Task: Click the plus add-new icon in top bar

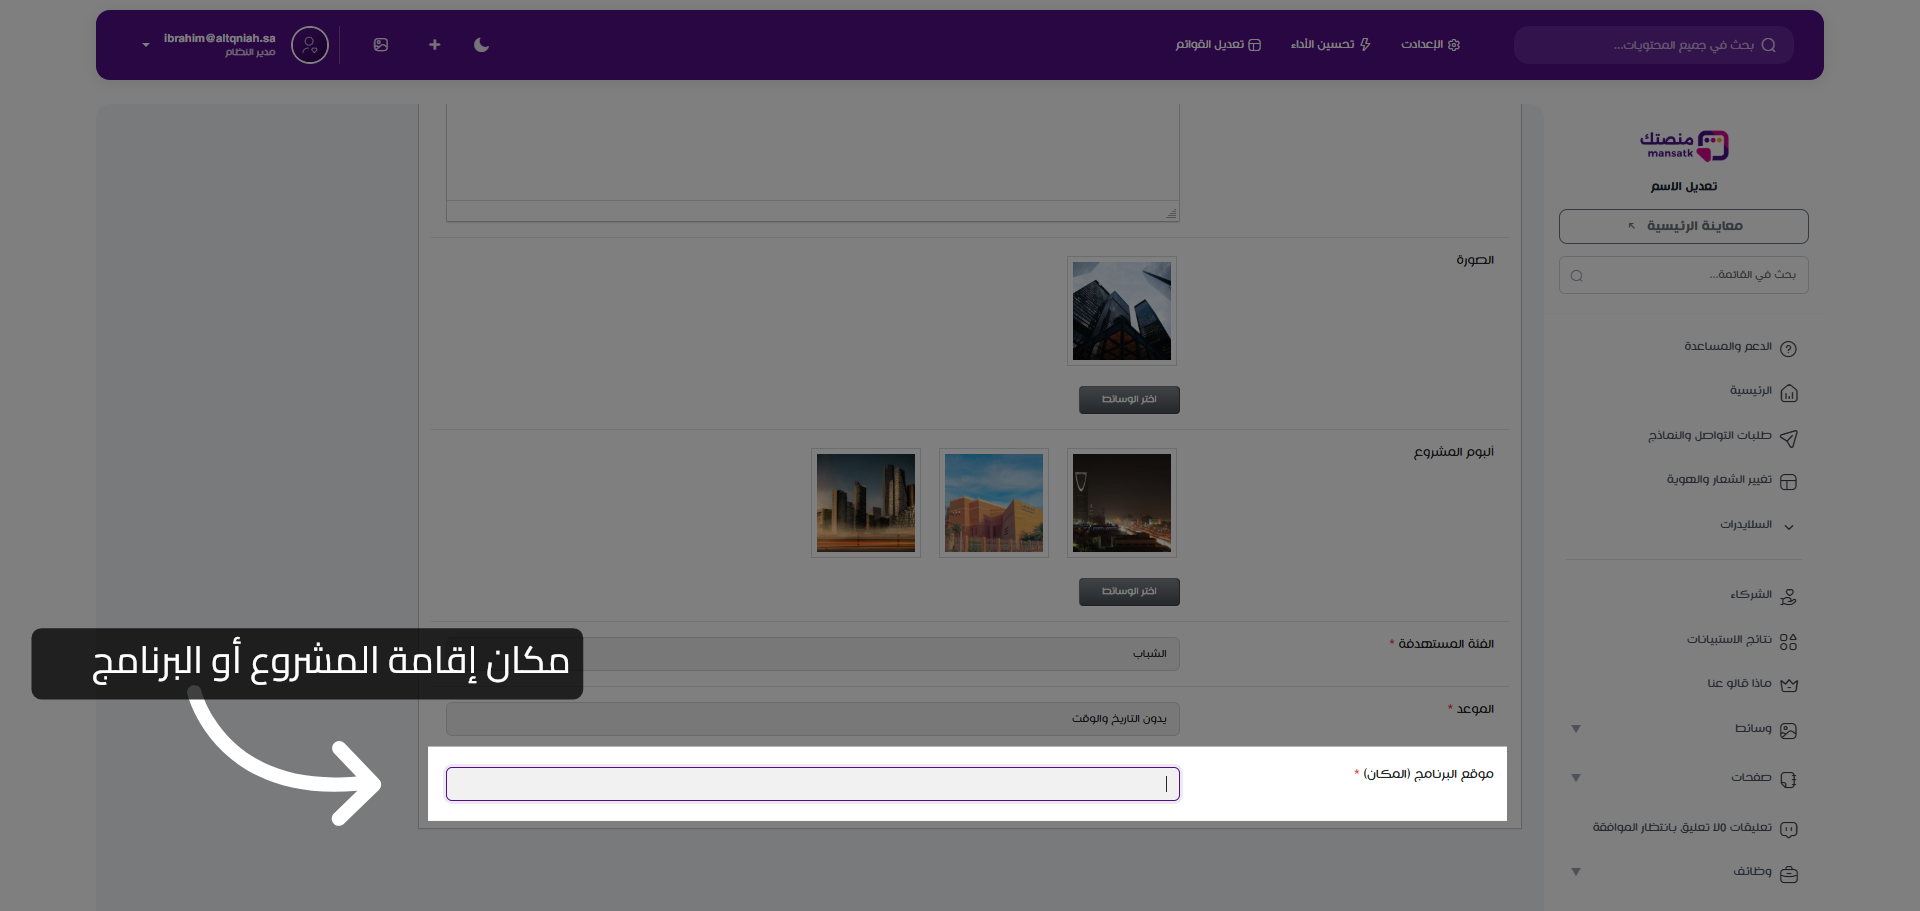Action: click(x=434, y=45)
